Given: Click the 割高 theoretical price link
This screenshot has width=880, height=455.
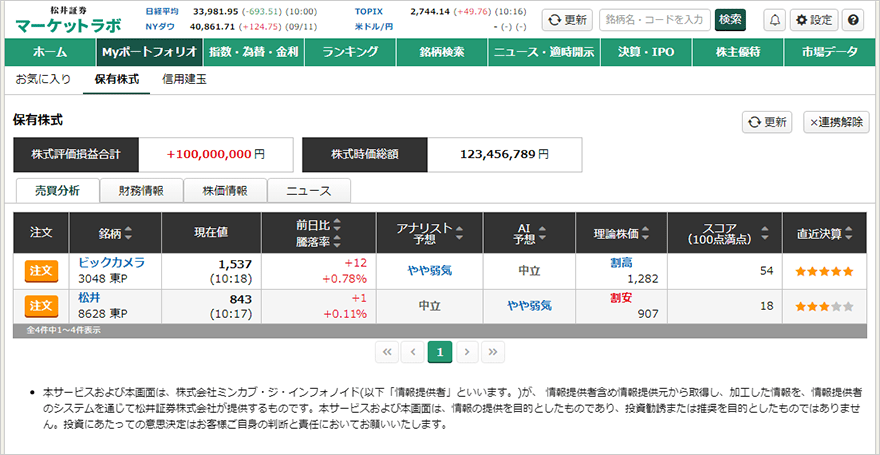Looking at the screenshot, I should point(621,263).
